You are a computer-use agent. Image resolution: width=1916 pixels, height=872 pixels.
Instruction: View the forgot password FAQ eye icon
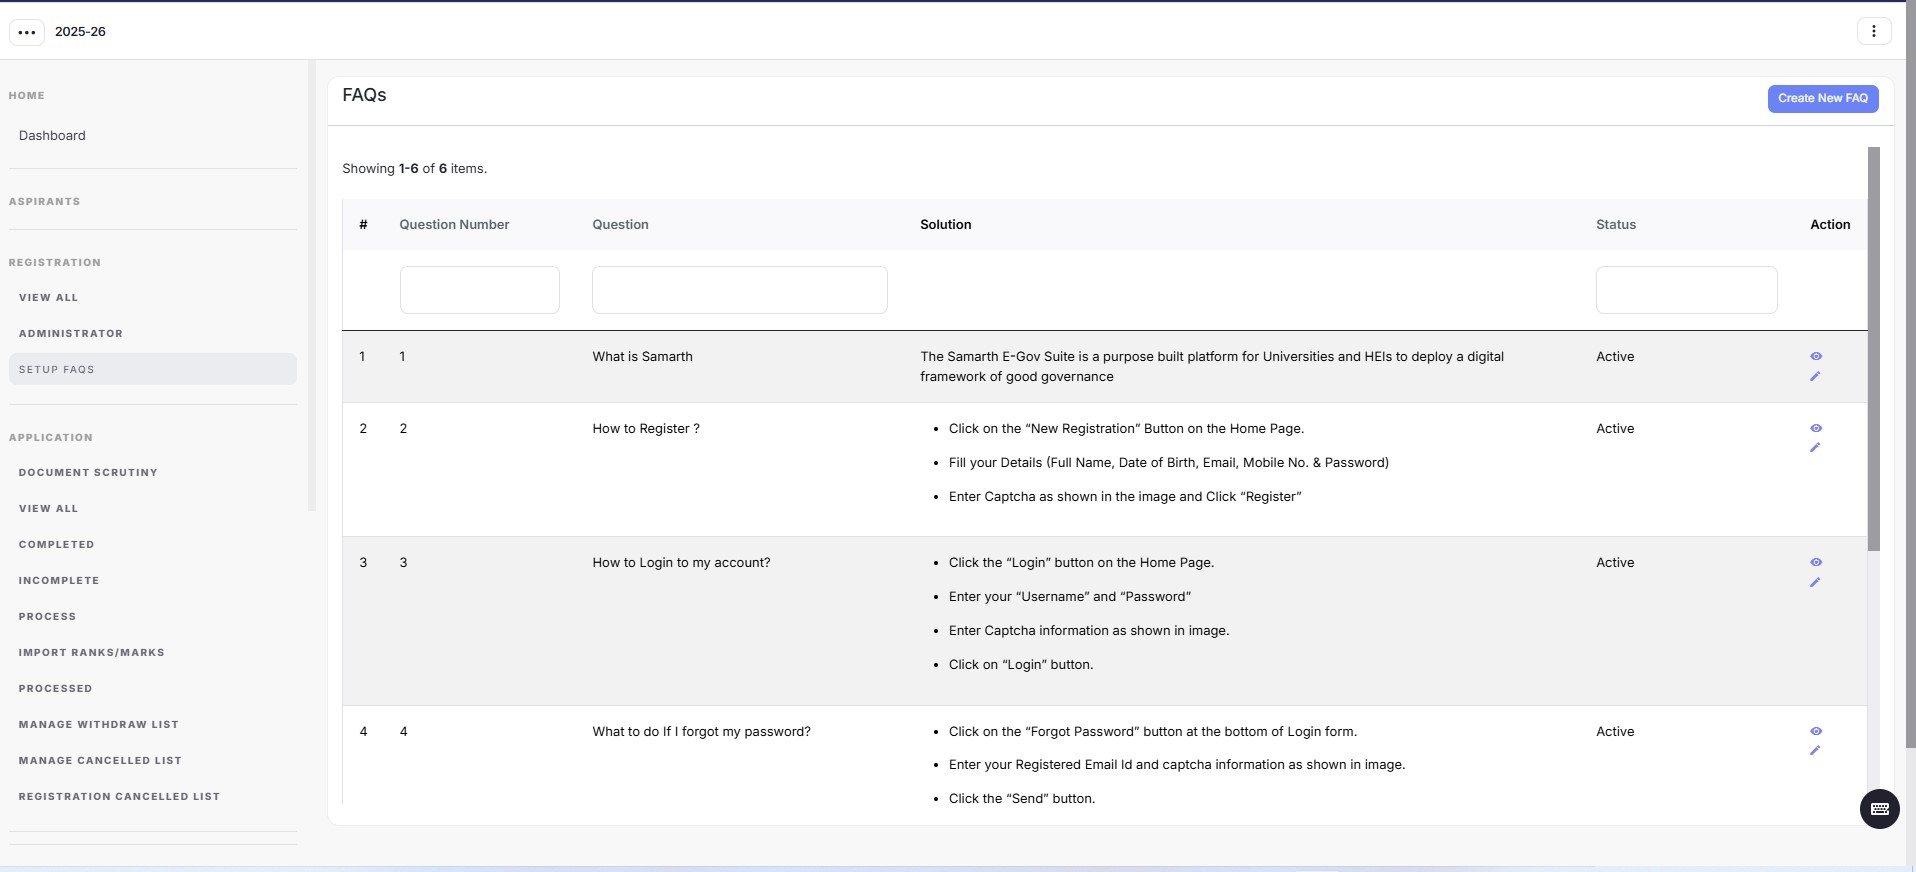pyautogui.click(x=1816, y=731)
